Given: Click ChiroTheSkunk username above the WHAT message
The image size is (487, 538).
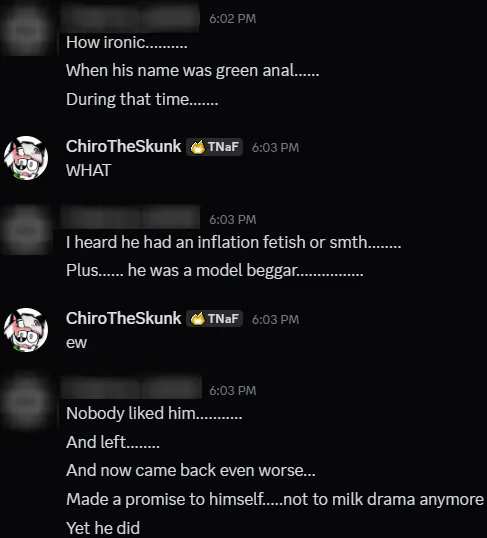Looking at the screenshot, I should pyautogui.click(x=124, y=147).
